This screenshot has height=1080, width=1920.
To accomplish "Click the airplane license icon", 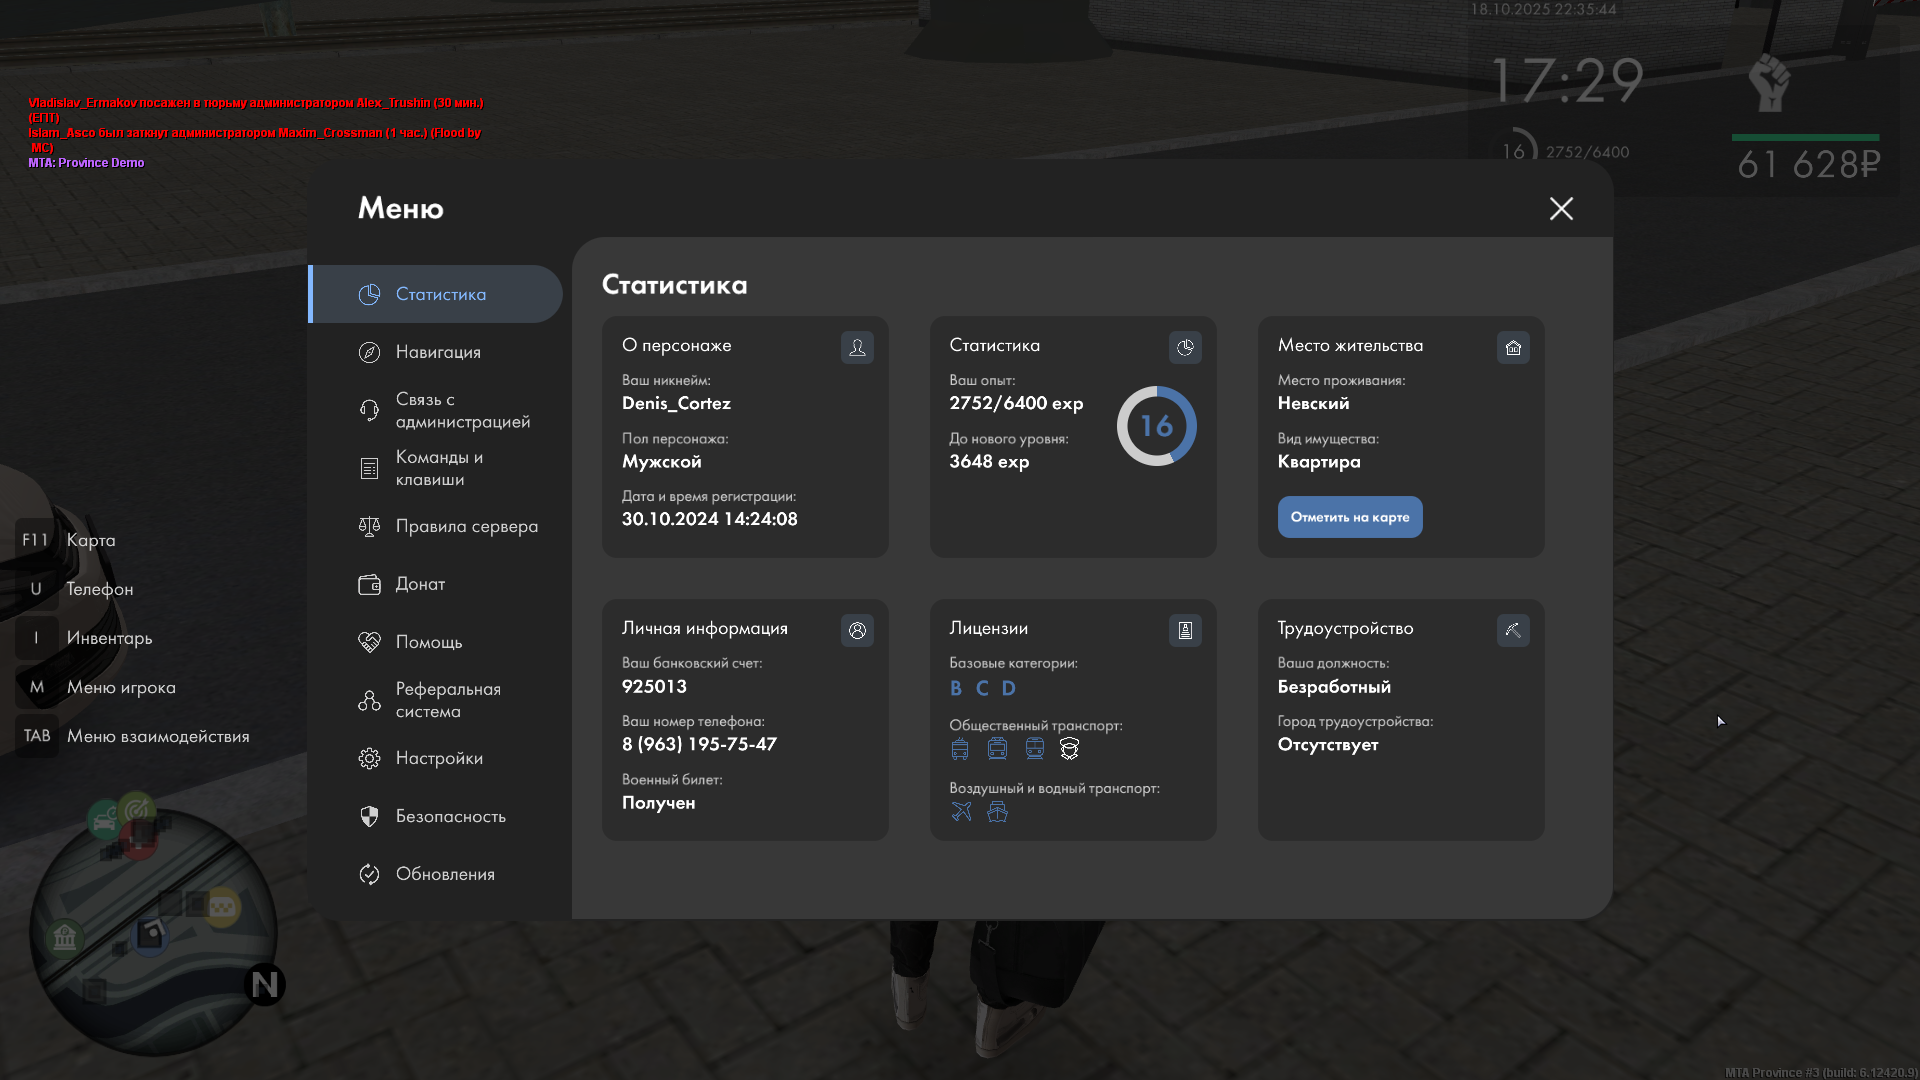I will 961,811.
